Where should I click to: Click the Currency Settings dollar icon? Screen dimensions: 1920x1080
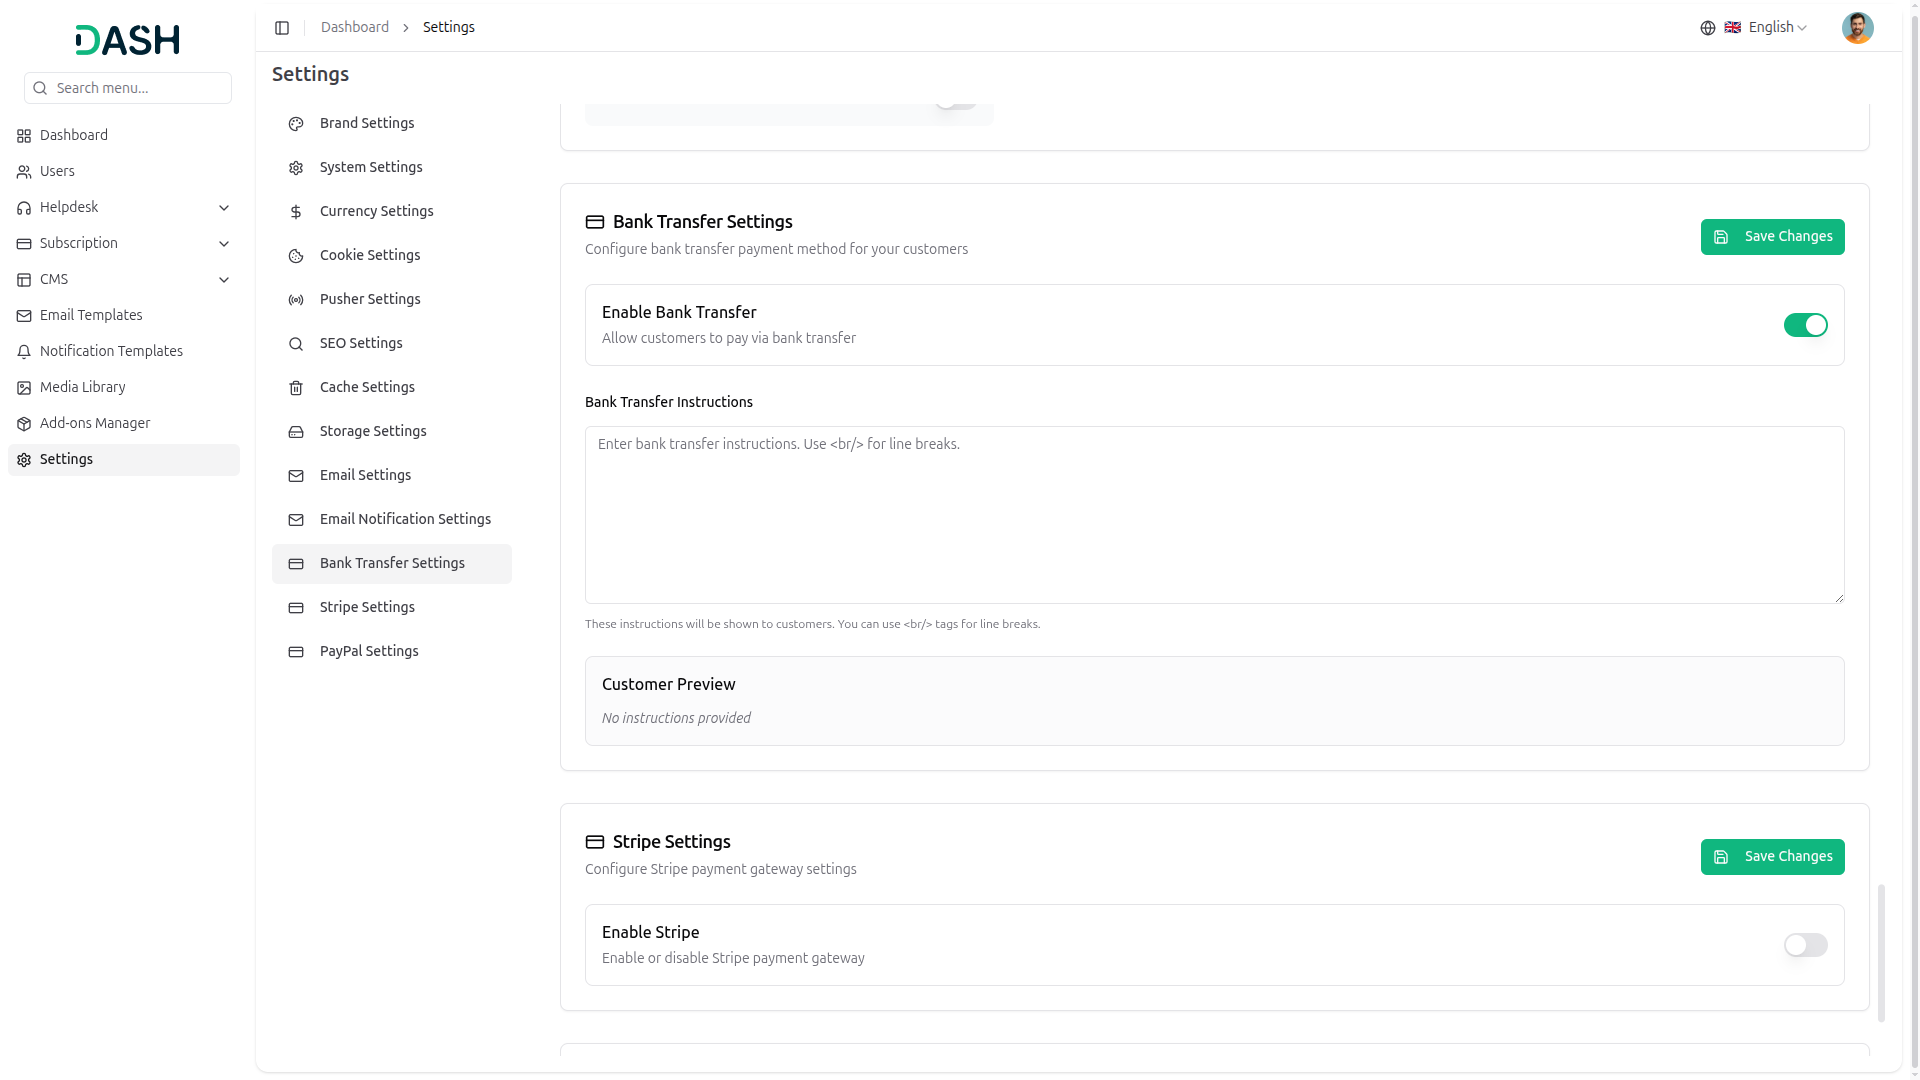click(296, 212)
